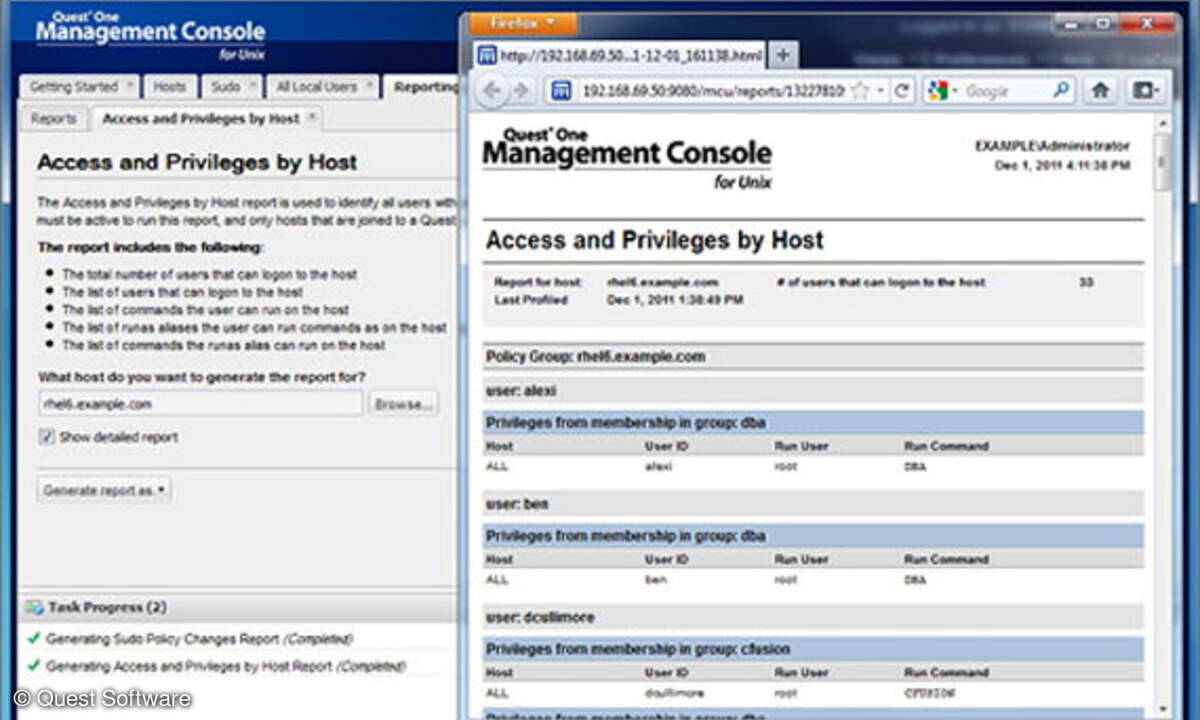This screenshot has height=720, width=1200.
Task: Open the Firefox application menu
Action: click(x=523, y=23)
